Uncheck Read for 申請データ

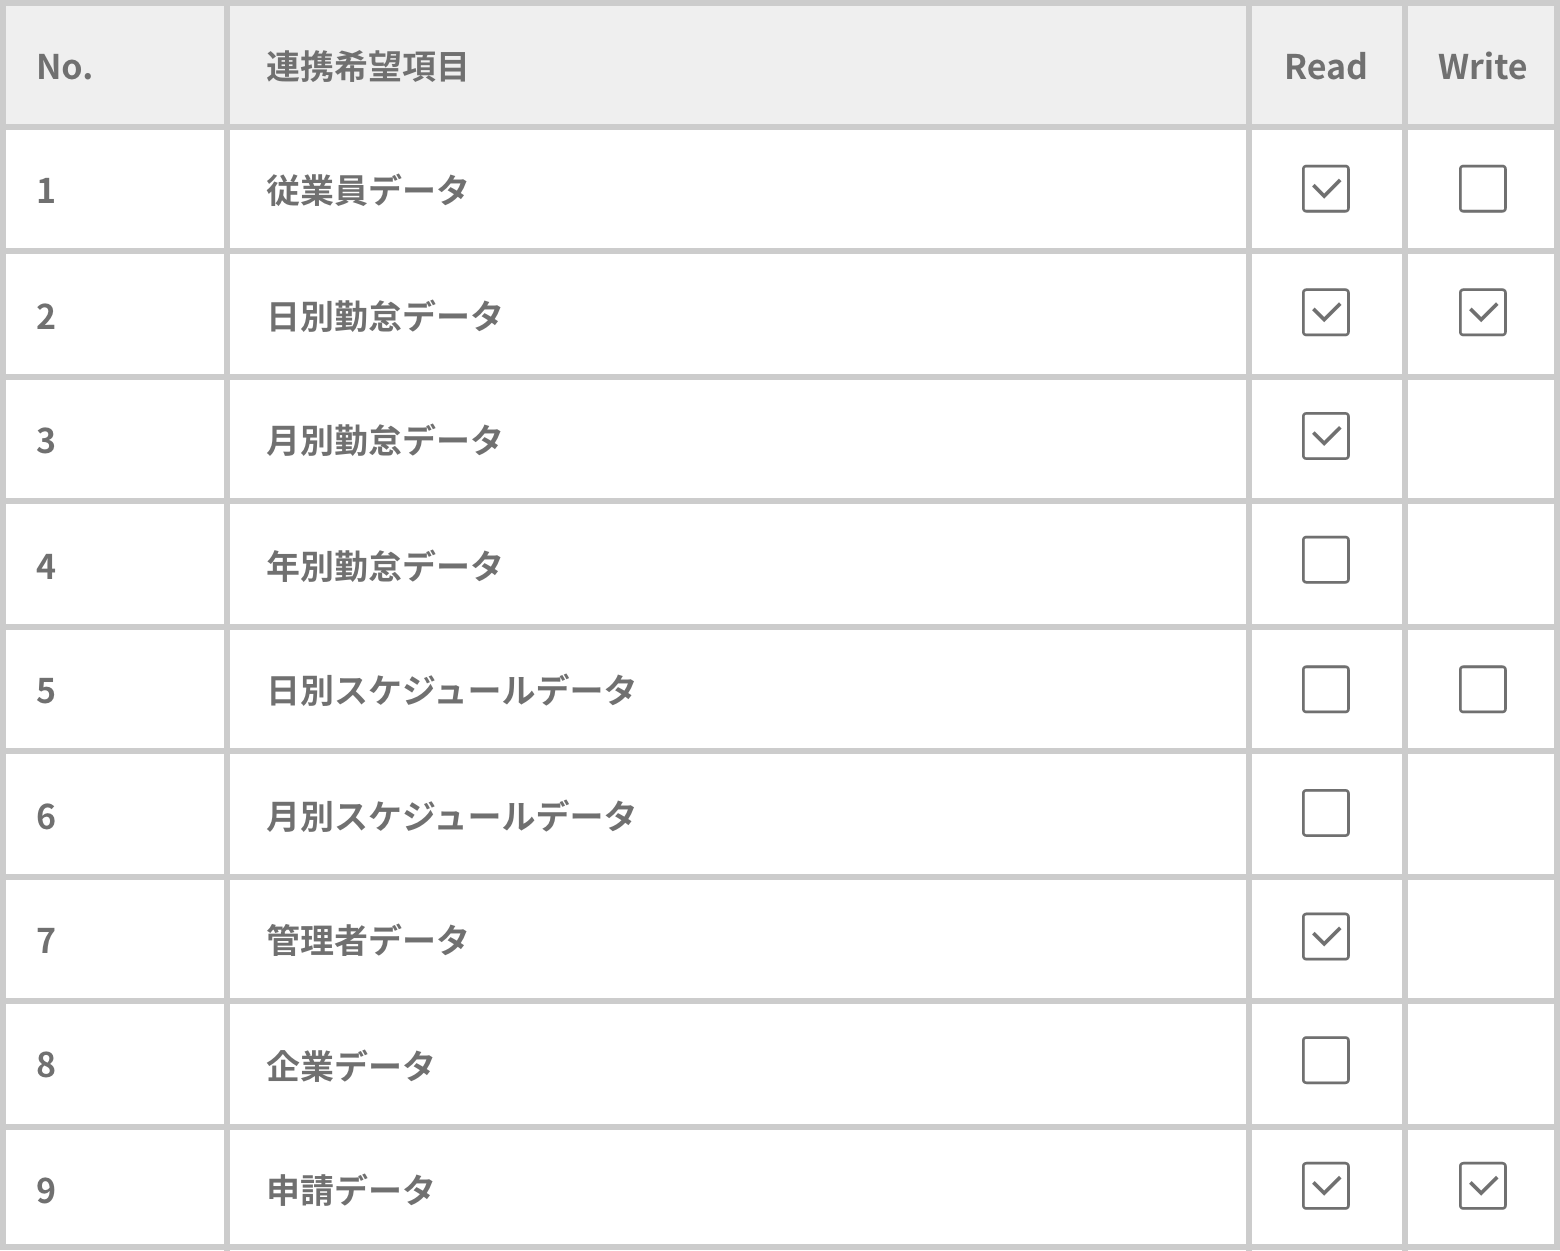1325,1186
